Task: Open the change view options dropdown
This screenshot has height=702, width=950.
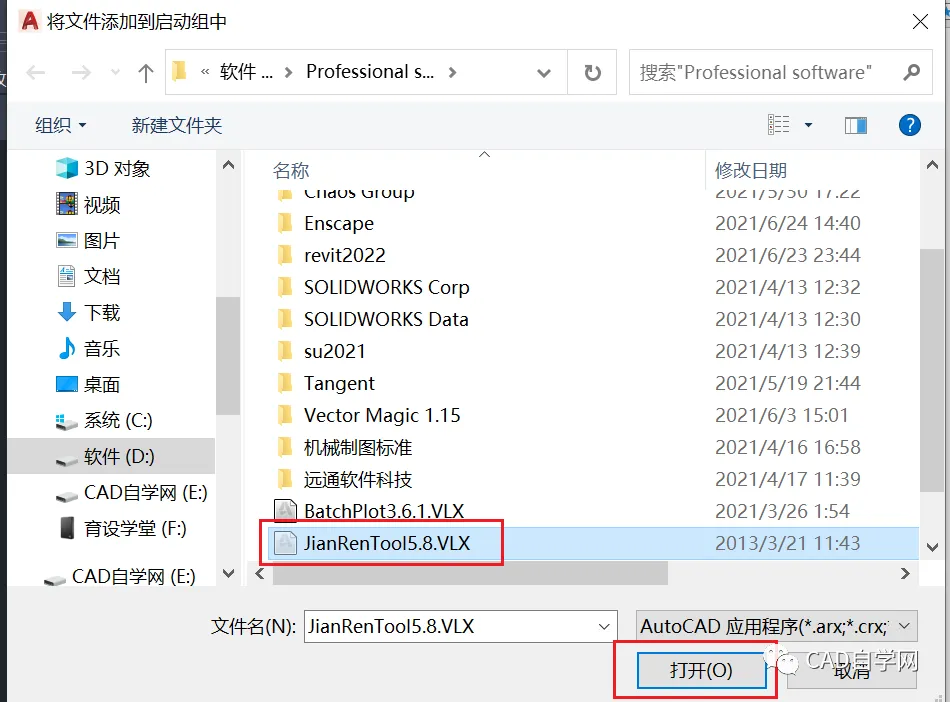Action: (808, 125)
